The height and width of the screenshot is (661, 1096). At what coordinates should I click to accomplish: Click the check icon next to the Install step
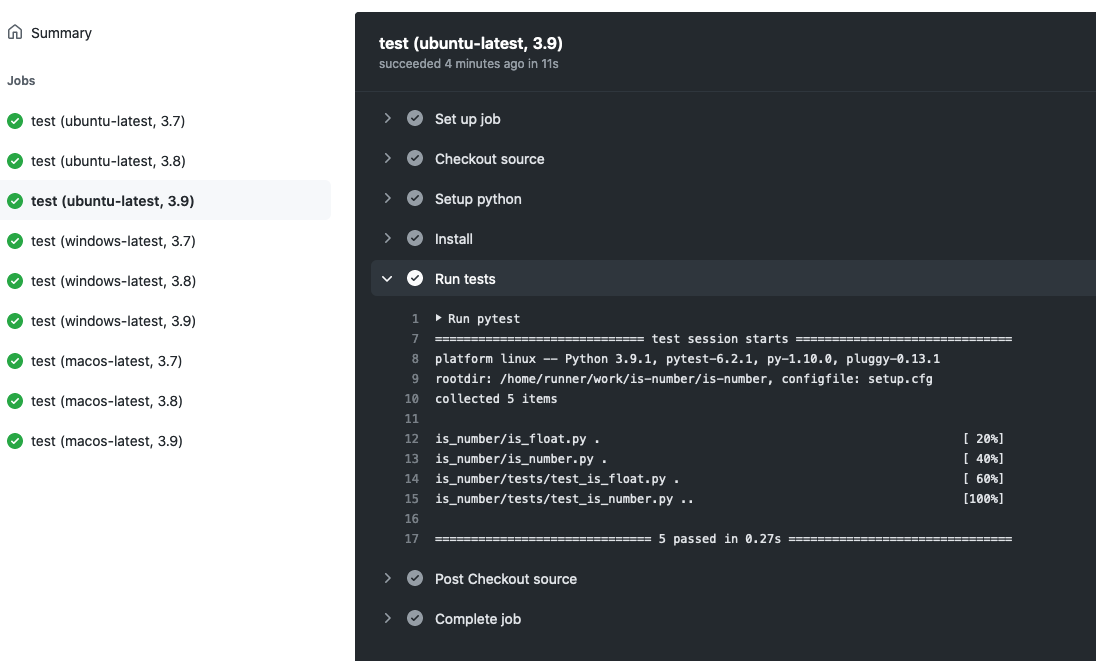[415, 238]
